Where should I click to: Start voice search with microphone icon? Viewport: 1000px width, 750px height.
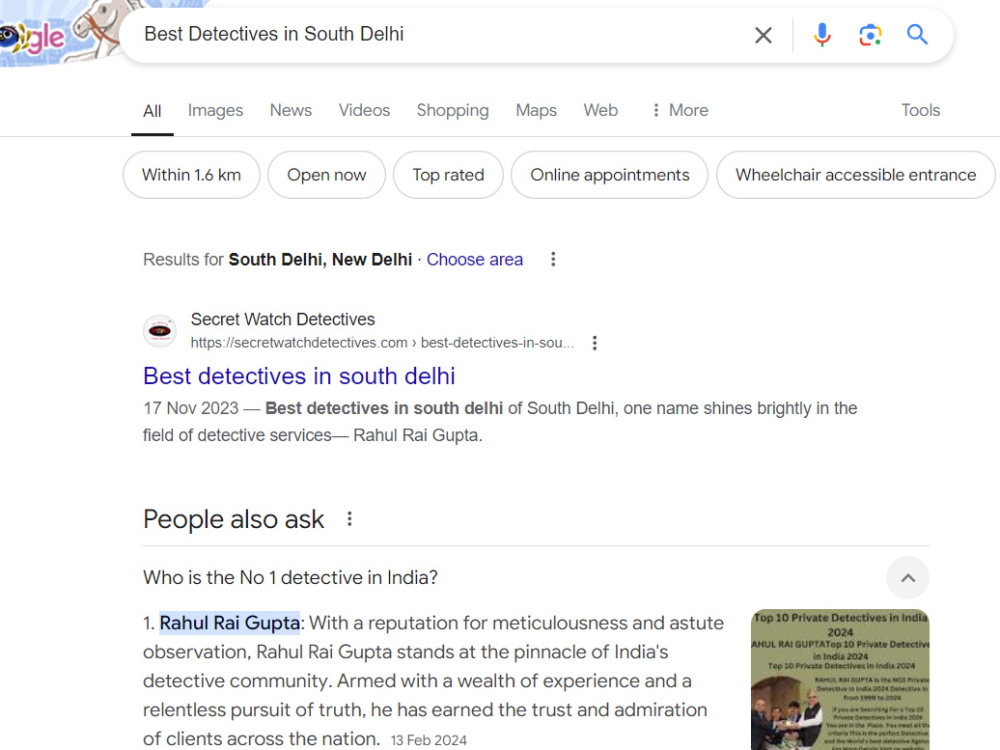coord(822,34)
